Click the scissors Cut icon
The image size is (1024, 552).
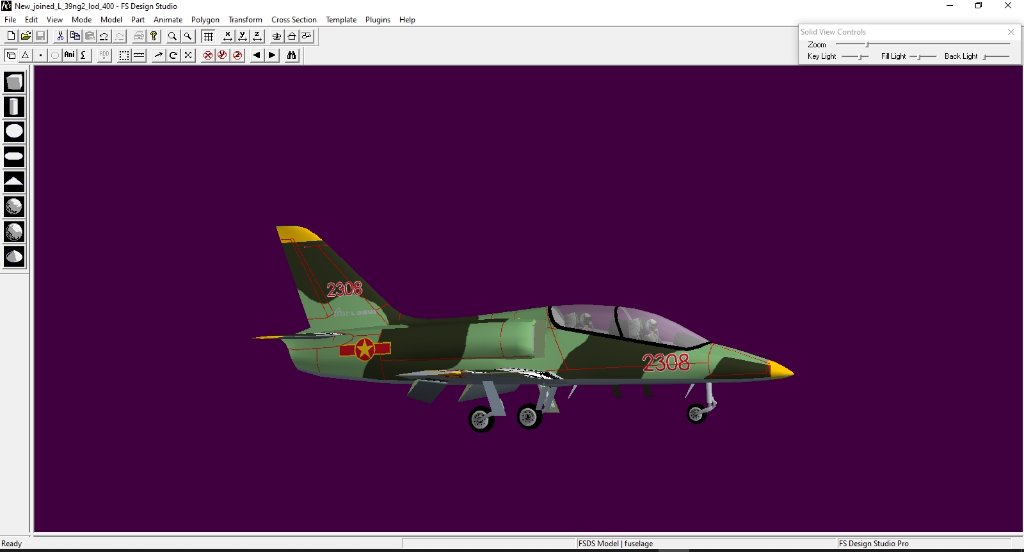[60, 36]
